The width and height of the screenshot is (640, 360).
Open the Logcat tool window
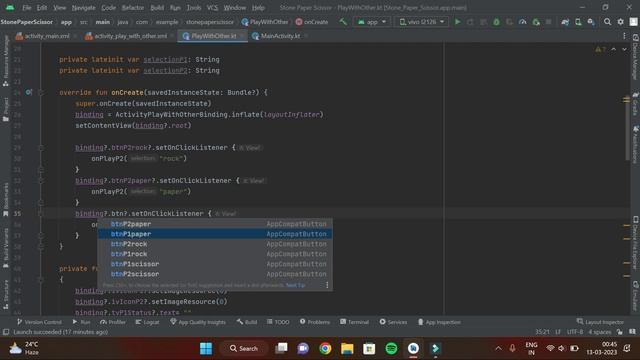(147, 322)
